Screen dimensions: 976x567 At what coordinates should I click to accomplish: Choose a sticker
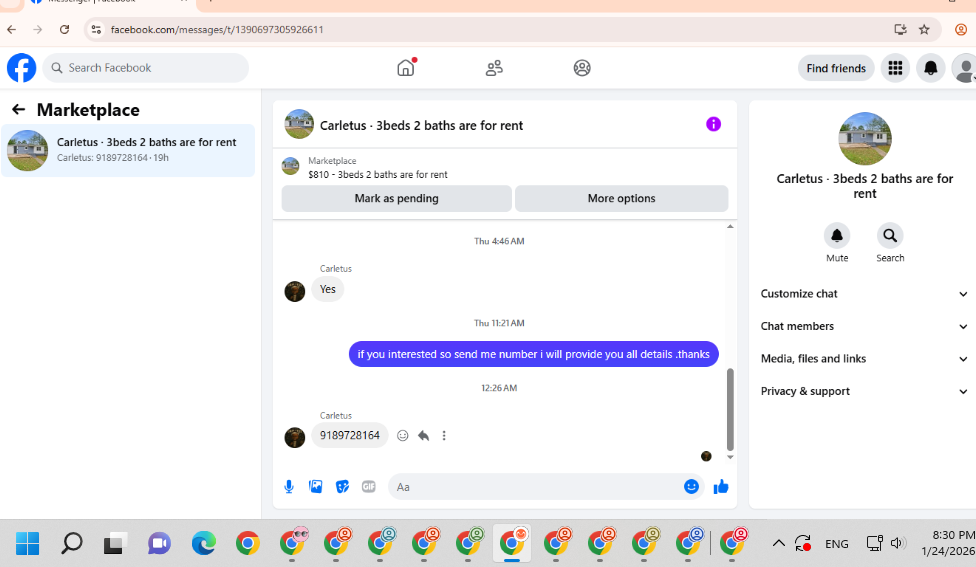(x=342, y=487)
